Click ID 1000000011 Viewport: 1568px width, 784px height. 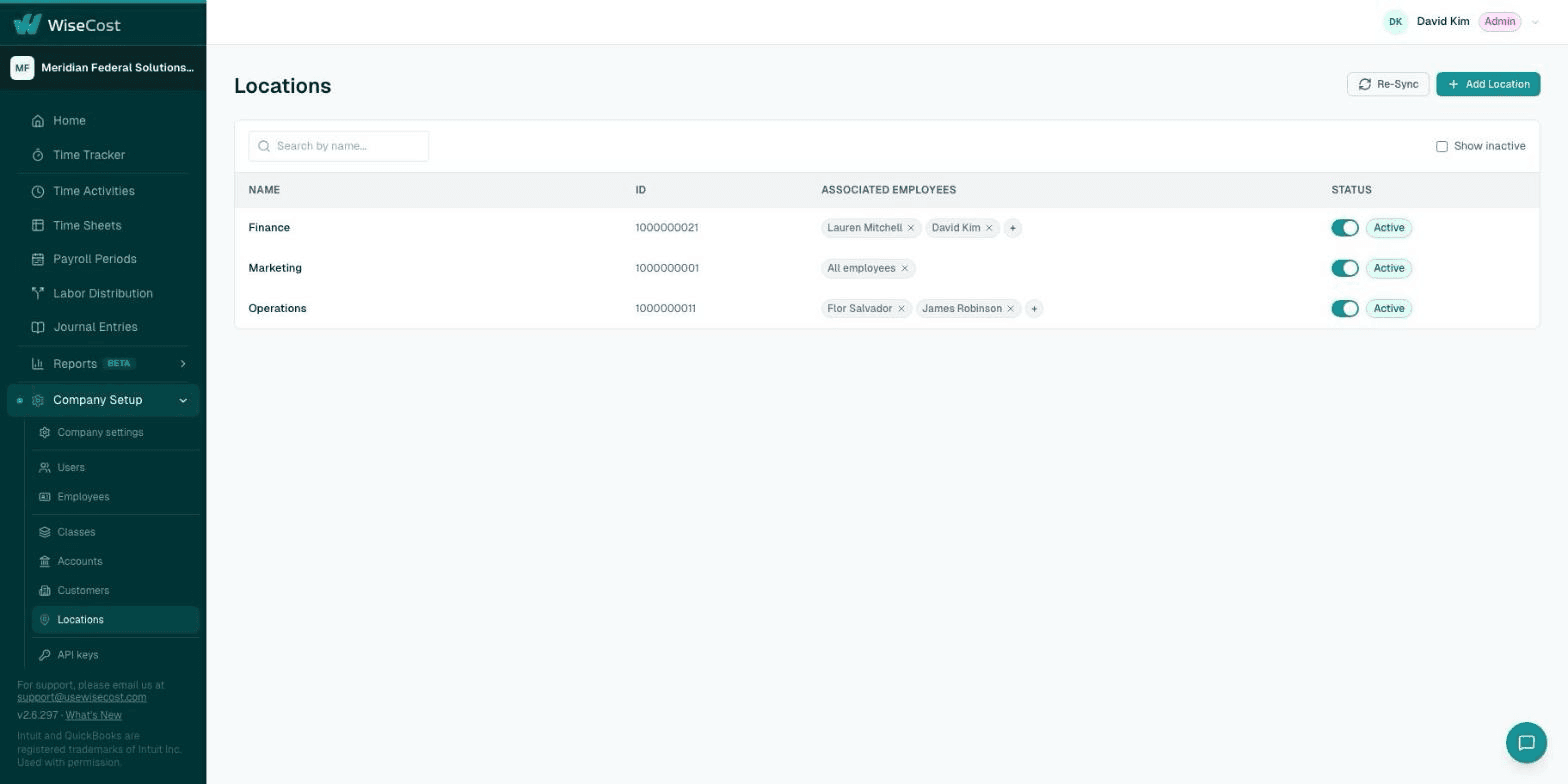[665, 309]
